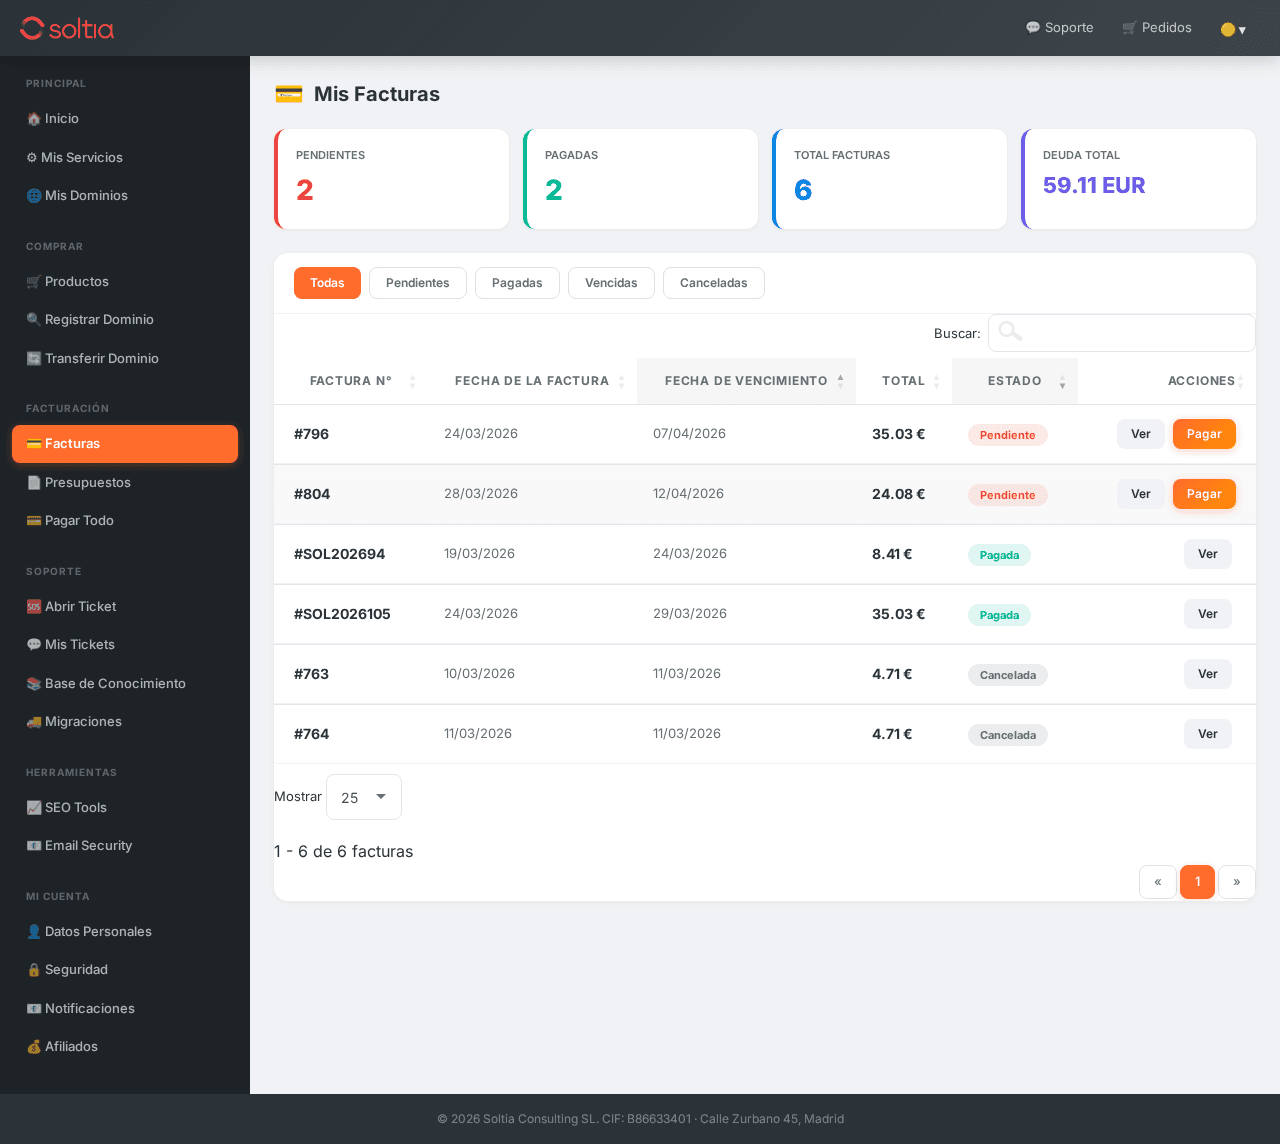Sort invoices by Total column
This screenshot has height=1144, width=1280.
coord(904,381)
